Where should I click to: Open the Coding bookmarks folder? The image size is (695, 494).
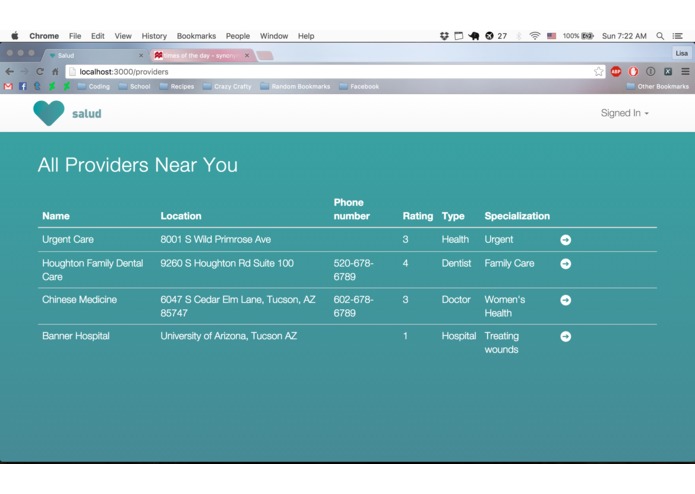point(94,86)
